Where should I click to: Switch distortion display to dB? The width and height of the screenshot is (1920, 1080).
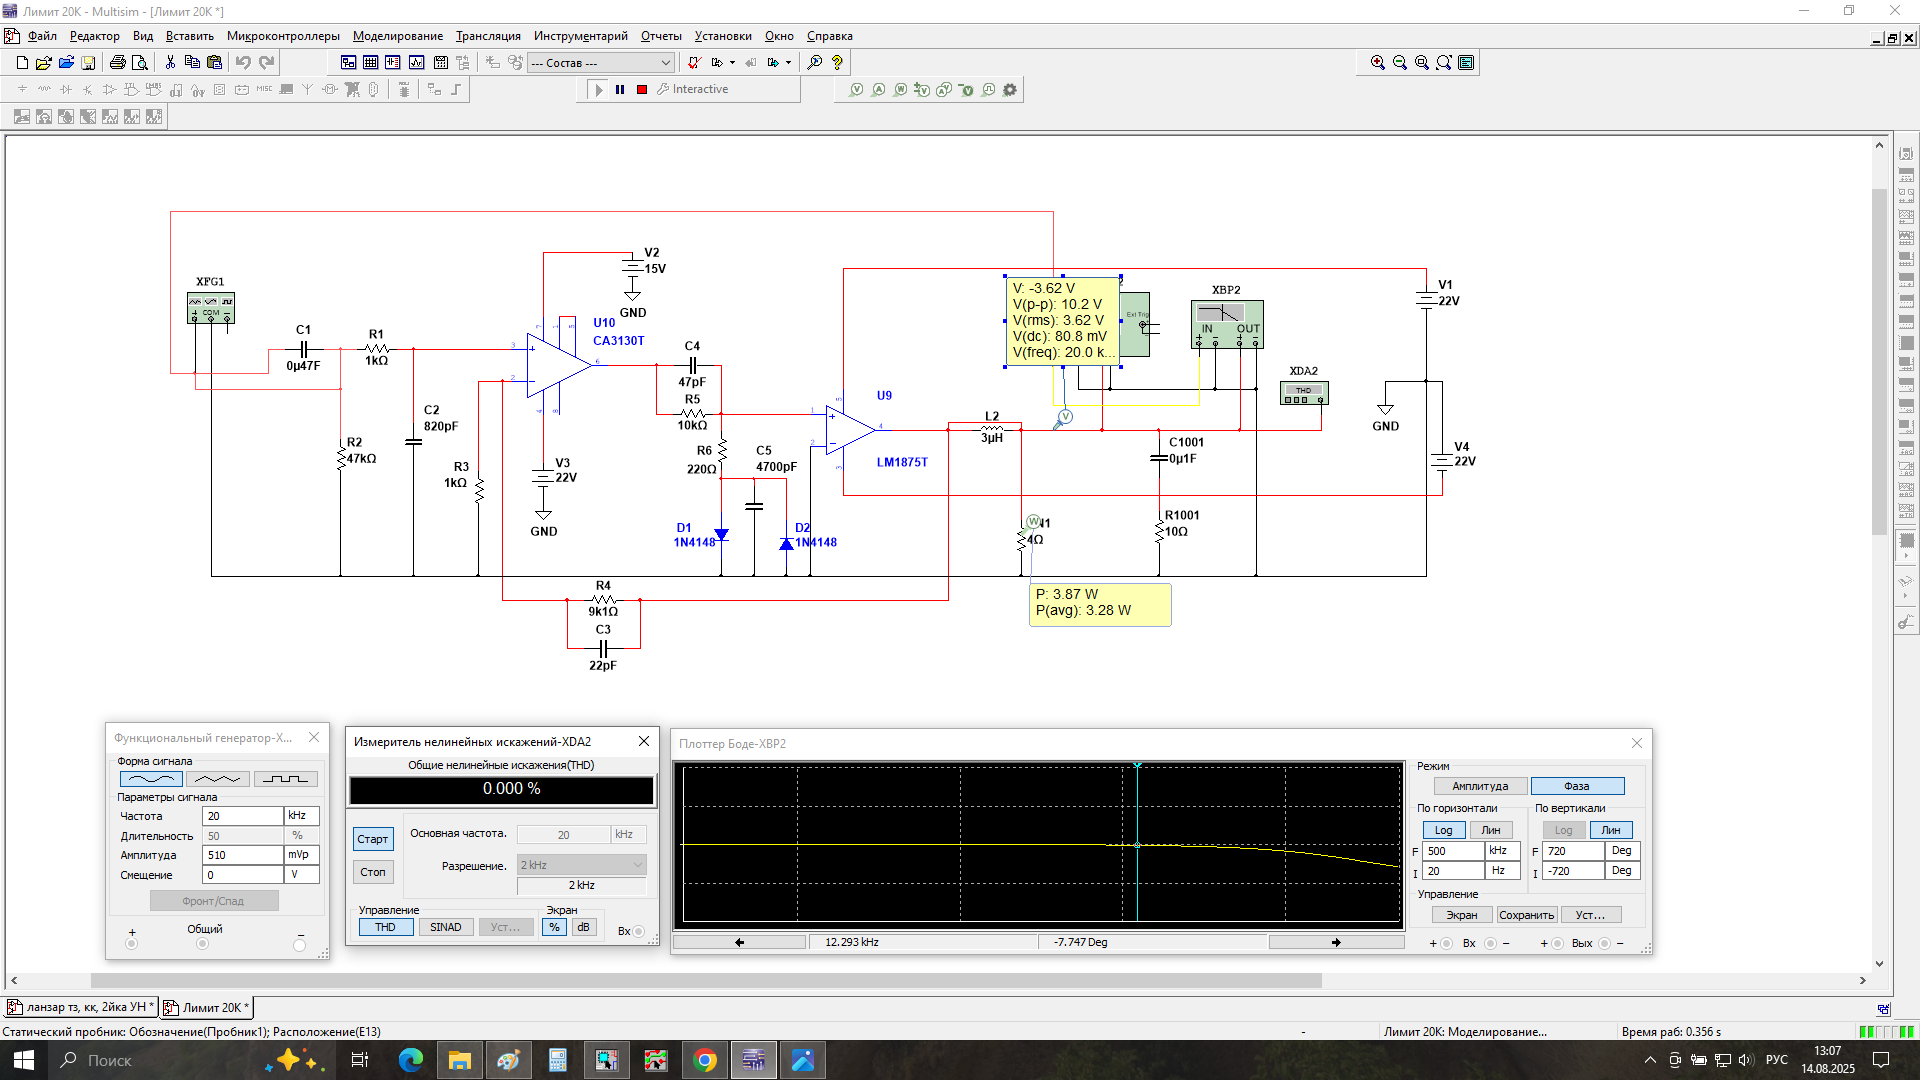point(583,927)
